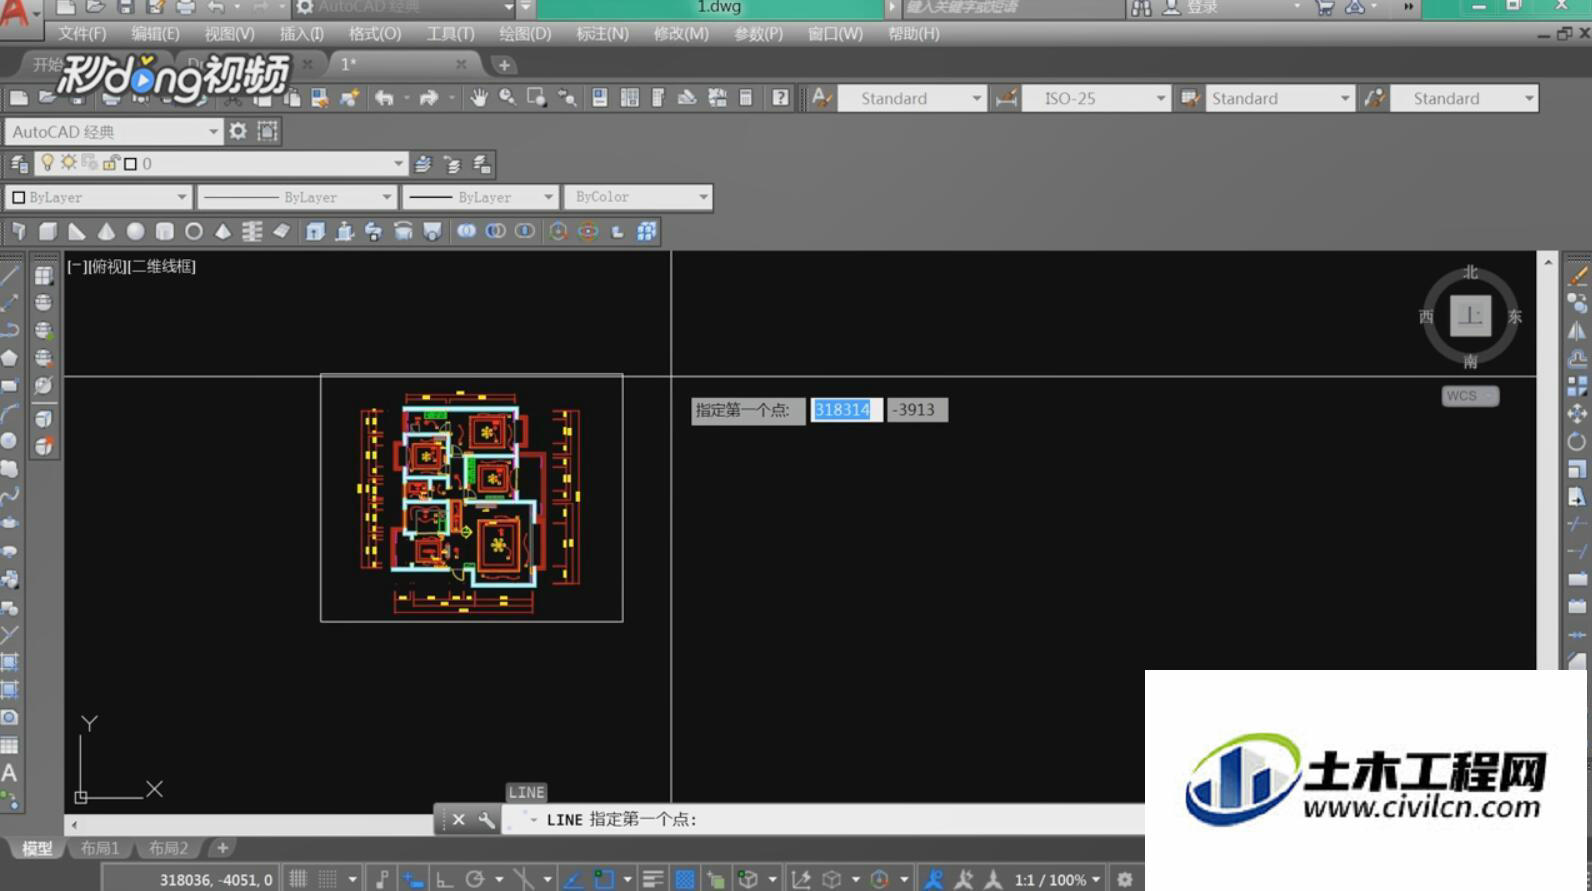Click the ViewCube 上 top face
Screen dimensions: 1592x891
pyautogui.click(x=1470, y=316)
